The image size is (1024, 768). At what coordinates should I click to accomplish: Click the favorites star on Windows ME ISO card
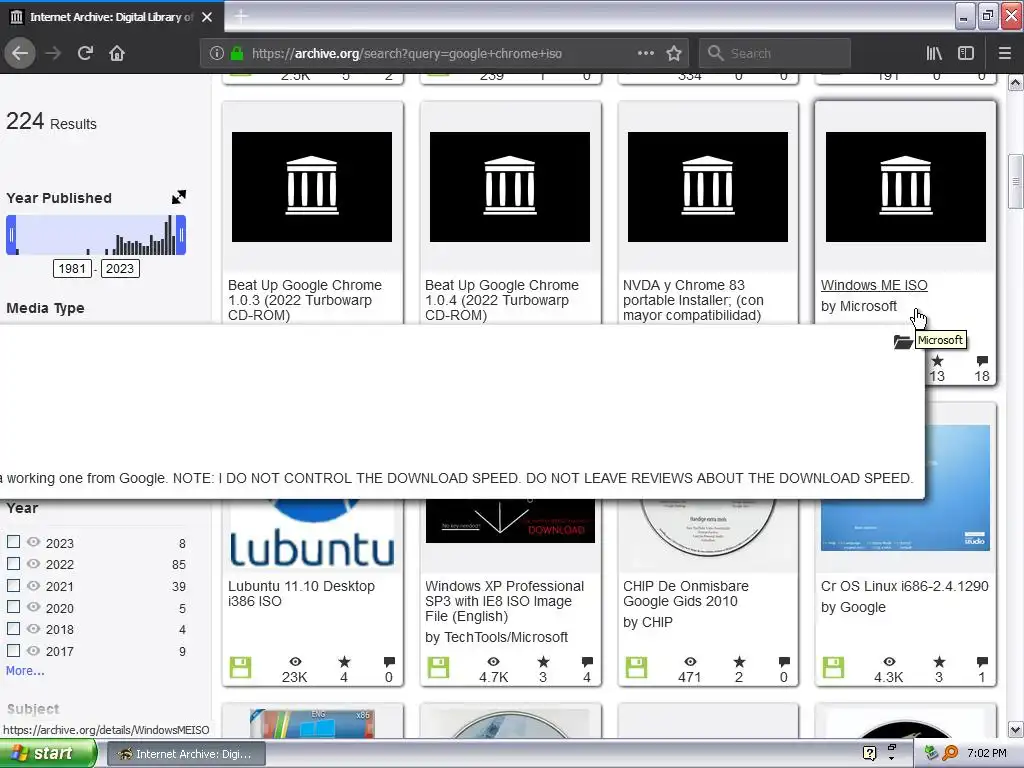pos(937,360)
